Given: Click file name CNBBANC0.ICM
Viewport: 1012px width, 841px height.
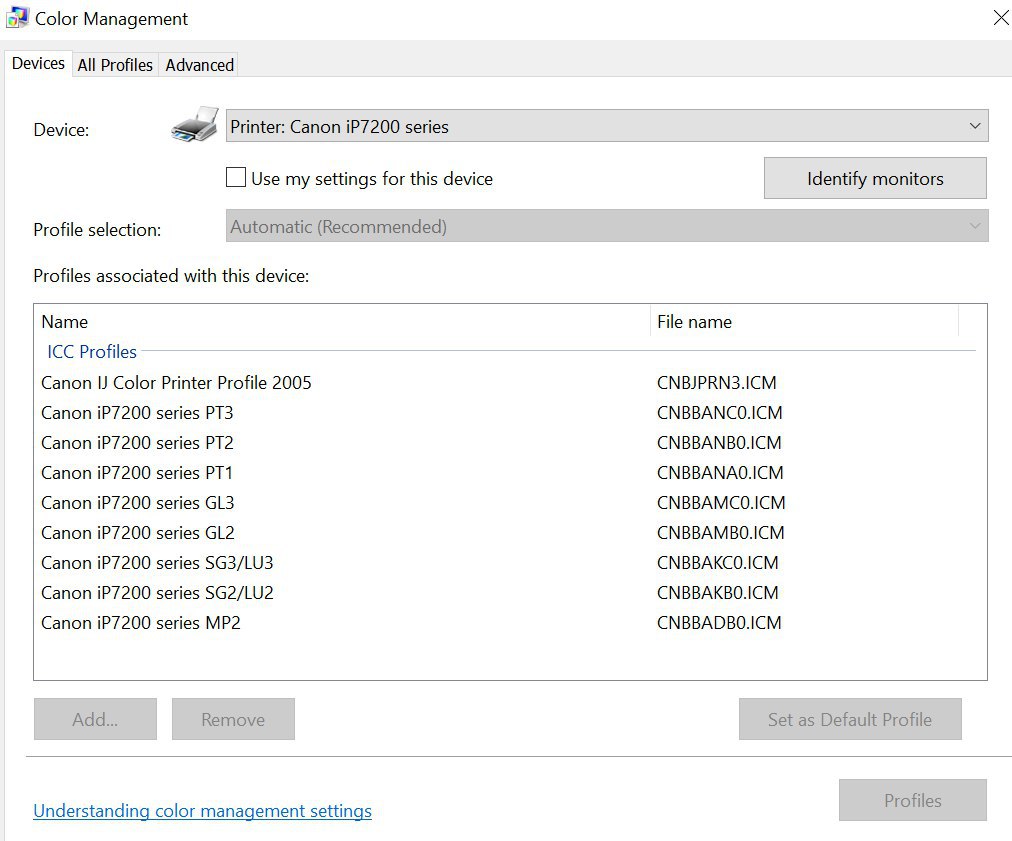Looking at the screenshot, I should [x=720, y=412].
